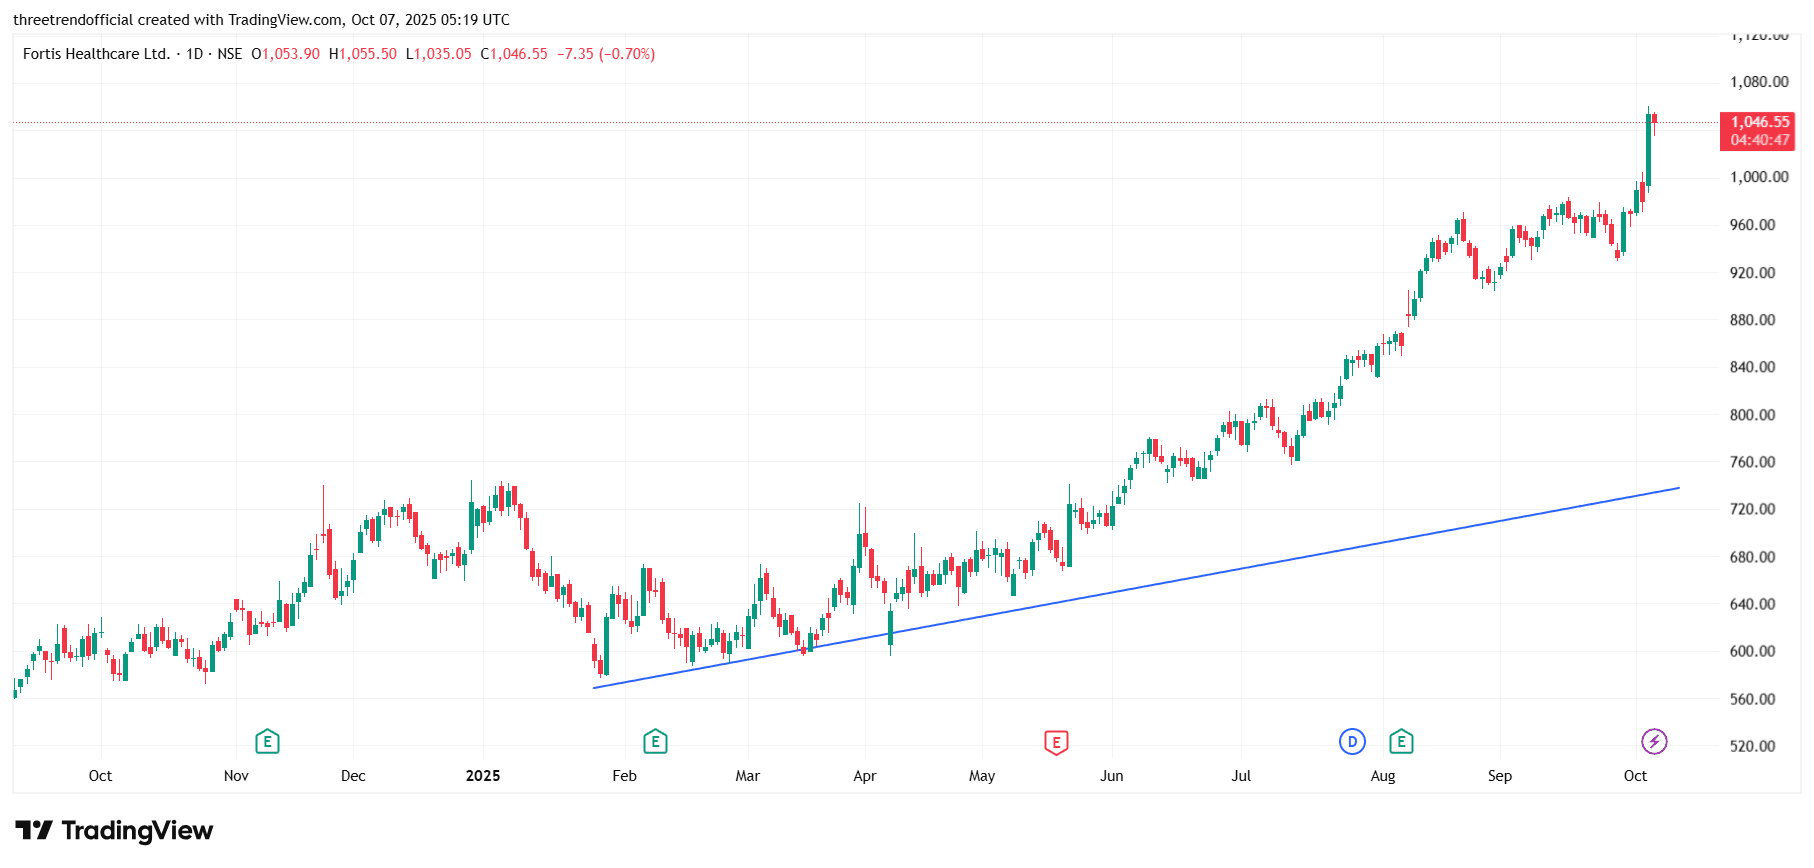The image size is (1814, 868).
Task: Open the green earnings marker near Aug
Action: pos(1401,742)
